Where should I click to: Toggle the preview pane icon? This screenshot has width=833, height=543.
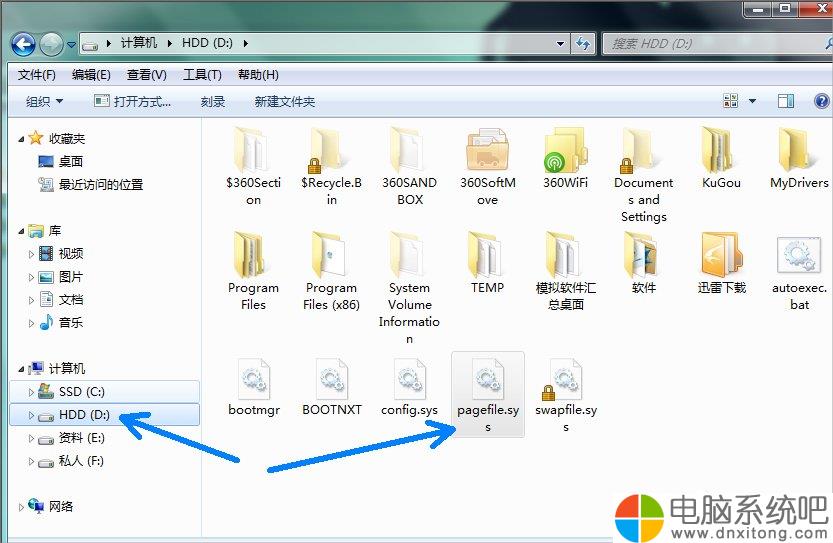[786, 101]
